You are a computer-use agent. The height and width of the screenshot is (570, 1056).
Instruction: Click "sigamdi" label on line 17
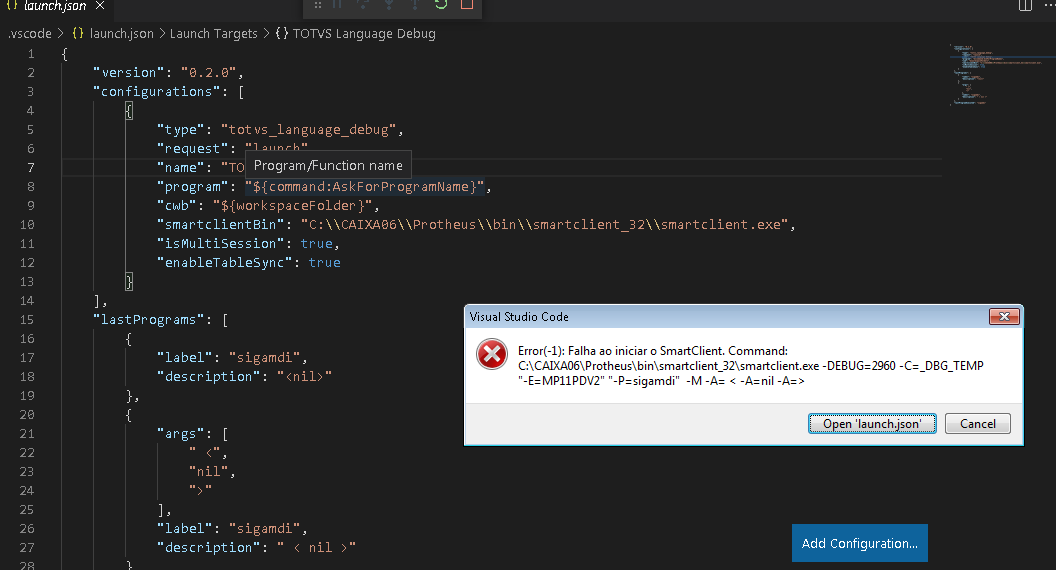click(264, 357)
